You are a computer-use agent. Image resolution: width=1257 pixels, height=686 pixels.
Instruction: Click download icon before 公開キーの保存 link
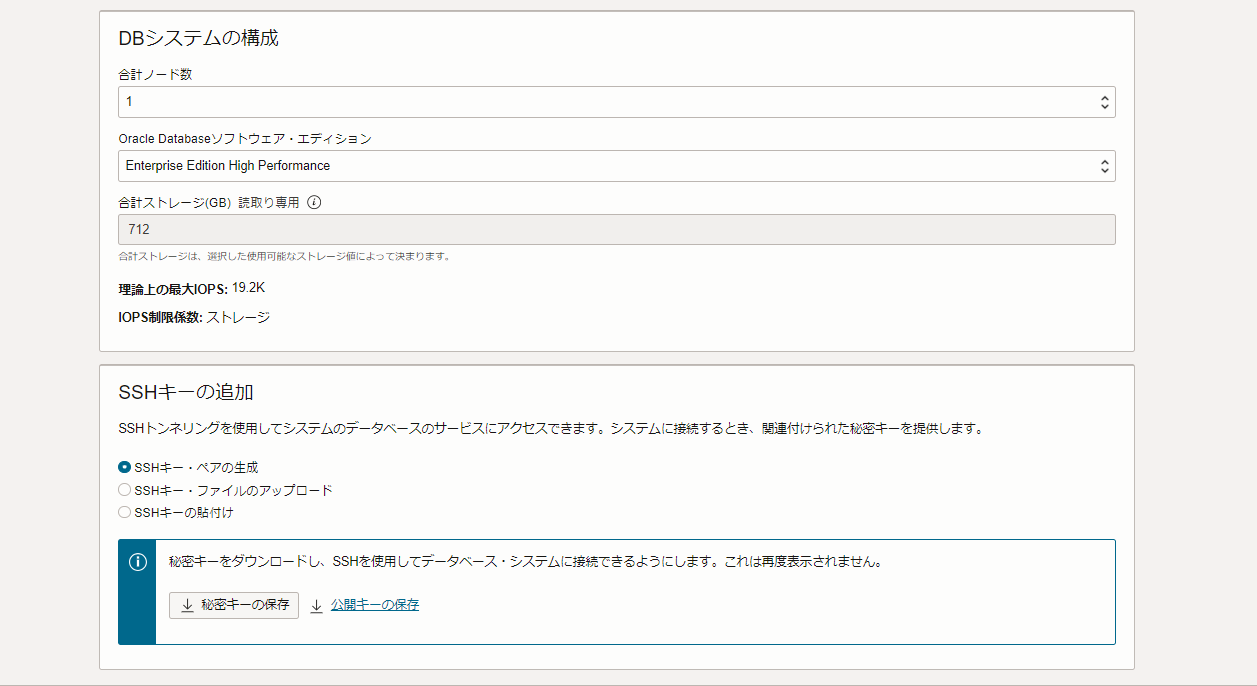[x=317, y=606]
